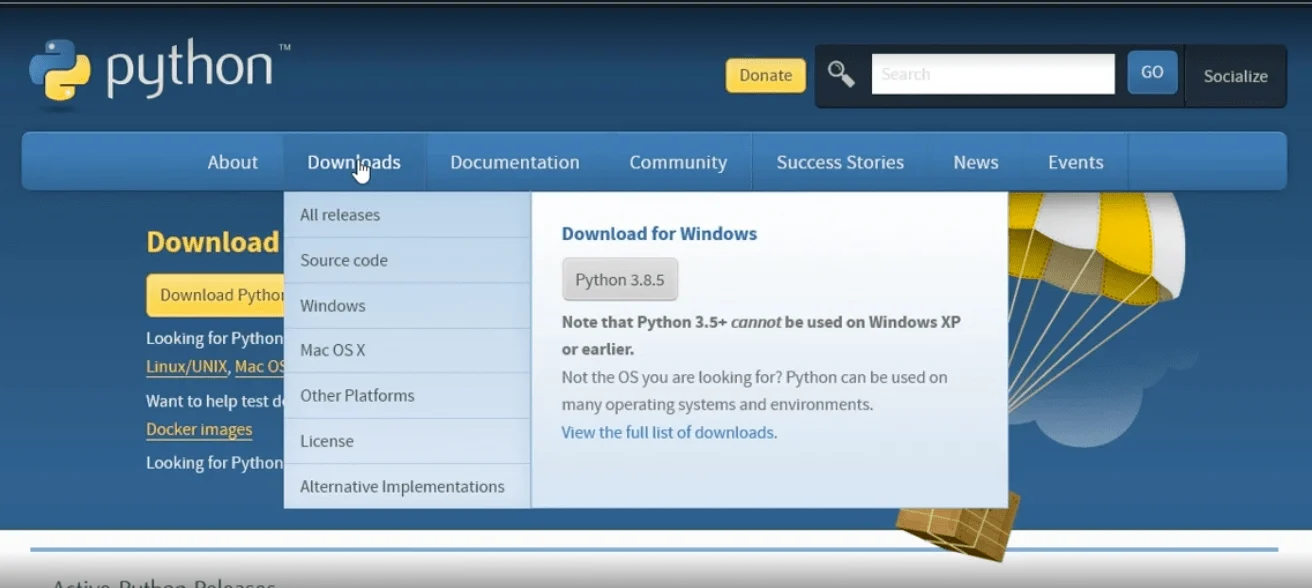This screenshot has height=588, width=1312.
Task: Click the yellow Download Python button
Action: pos(216,295)
